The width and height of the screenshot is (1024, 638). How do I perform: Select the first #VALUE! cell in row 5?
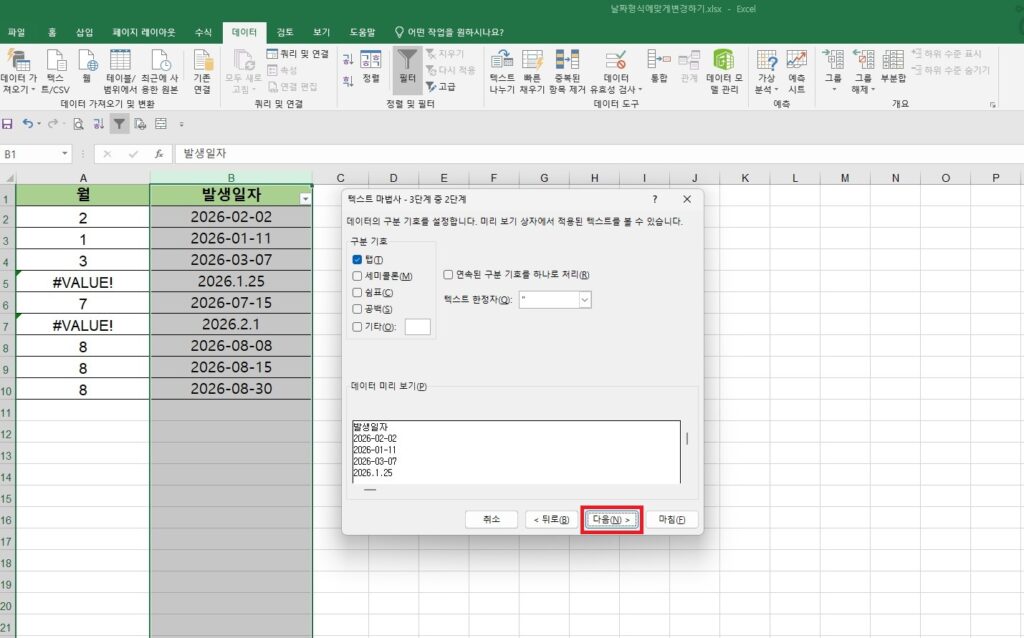[83, 282]
